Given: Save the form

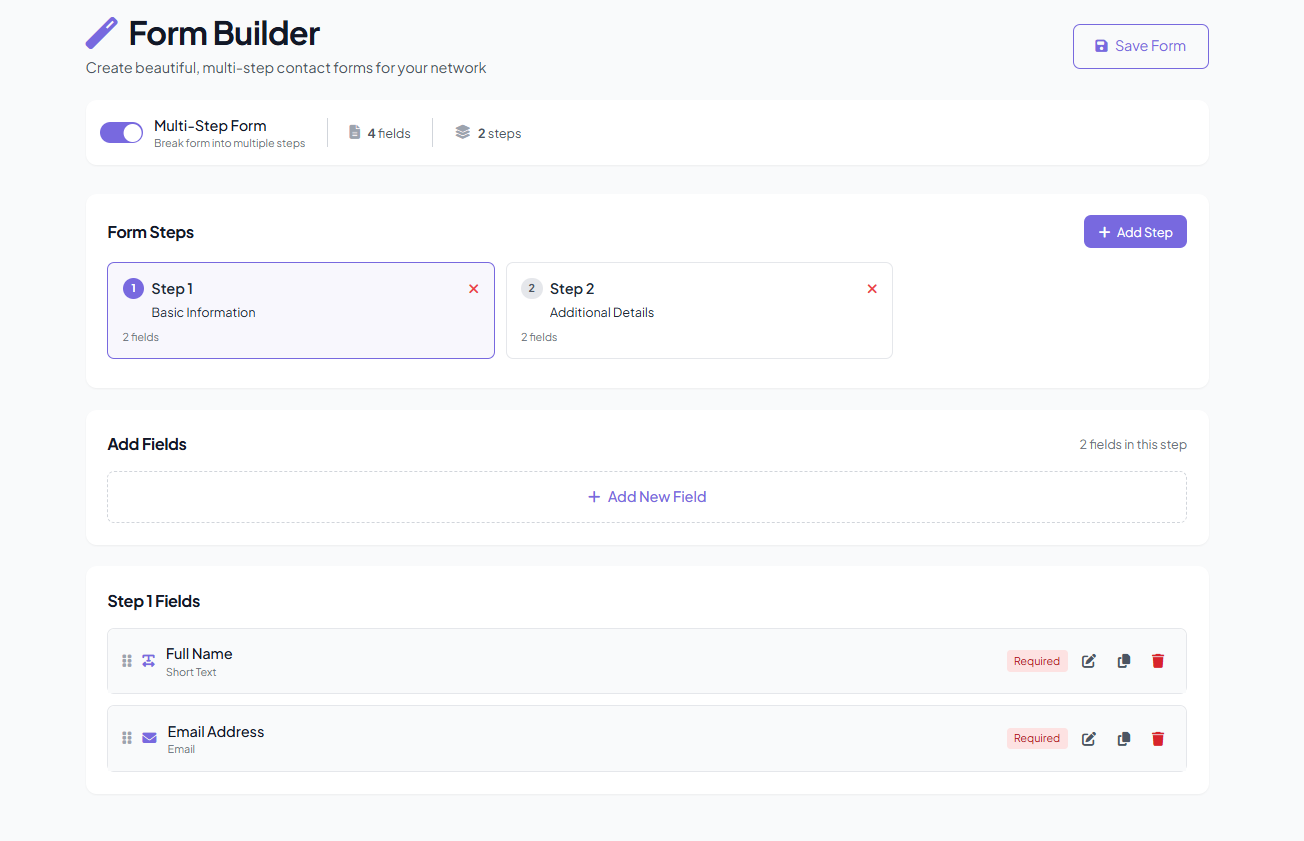Looking at the screenshot, I should pyautogui.click(x=1140, y=46).
